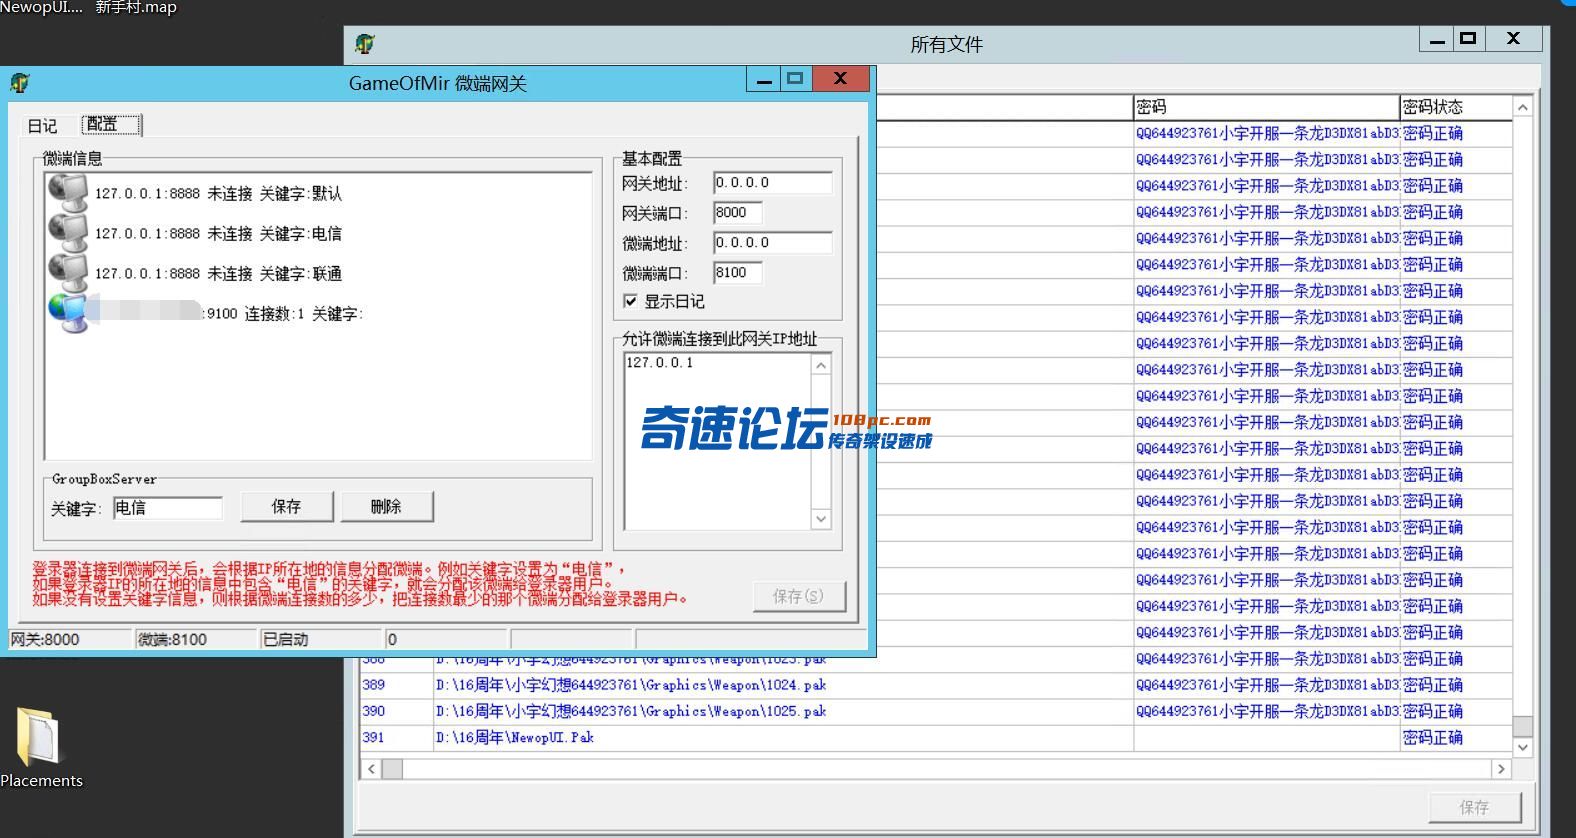Click the 关键字 input field containing 电信
Image resolution: width=1576 pixels, height=838 pixels.
tap(167, 508)
